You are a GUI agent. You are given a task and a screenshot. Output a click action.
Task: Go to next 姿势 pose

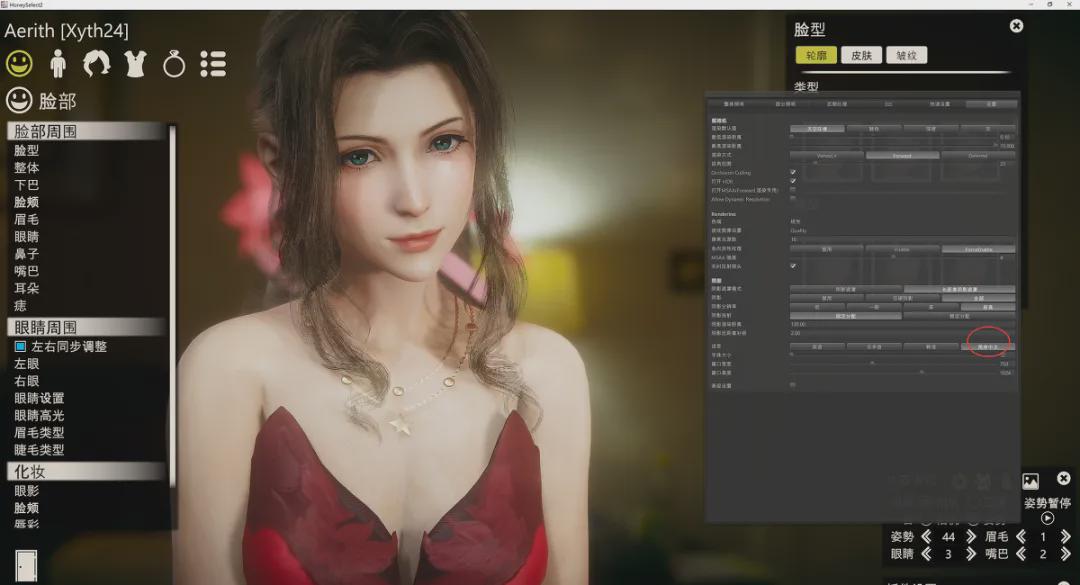(x=971, y=536)
